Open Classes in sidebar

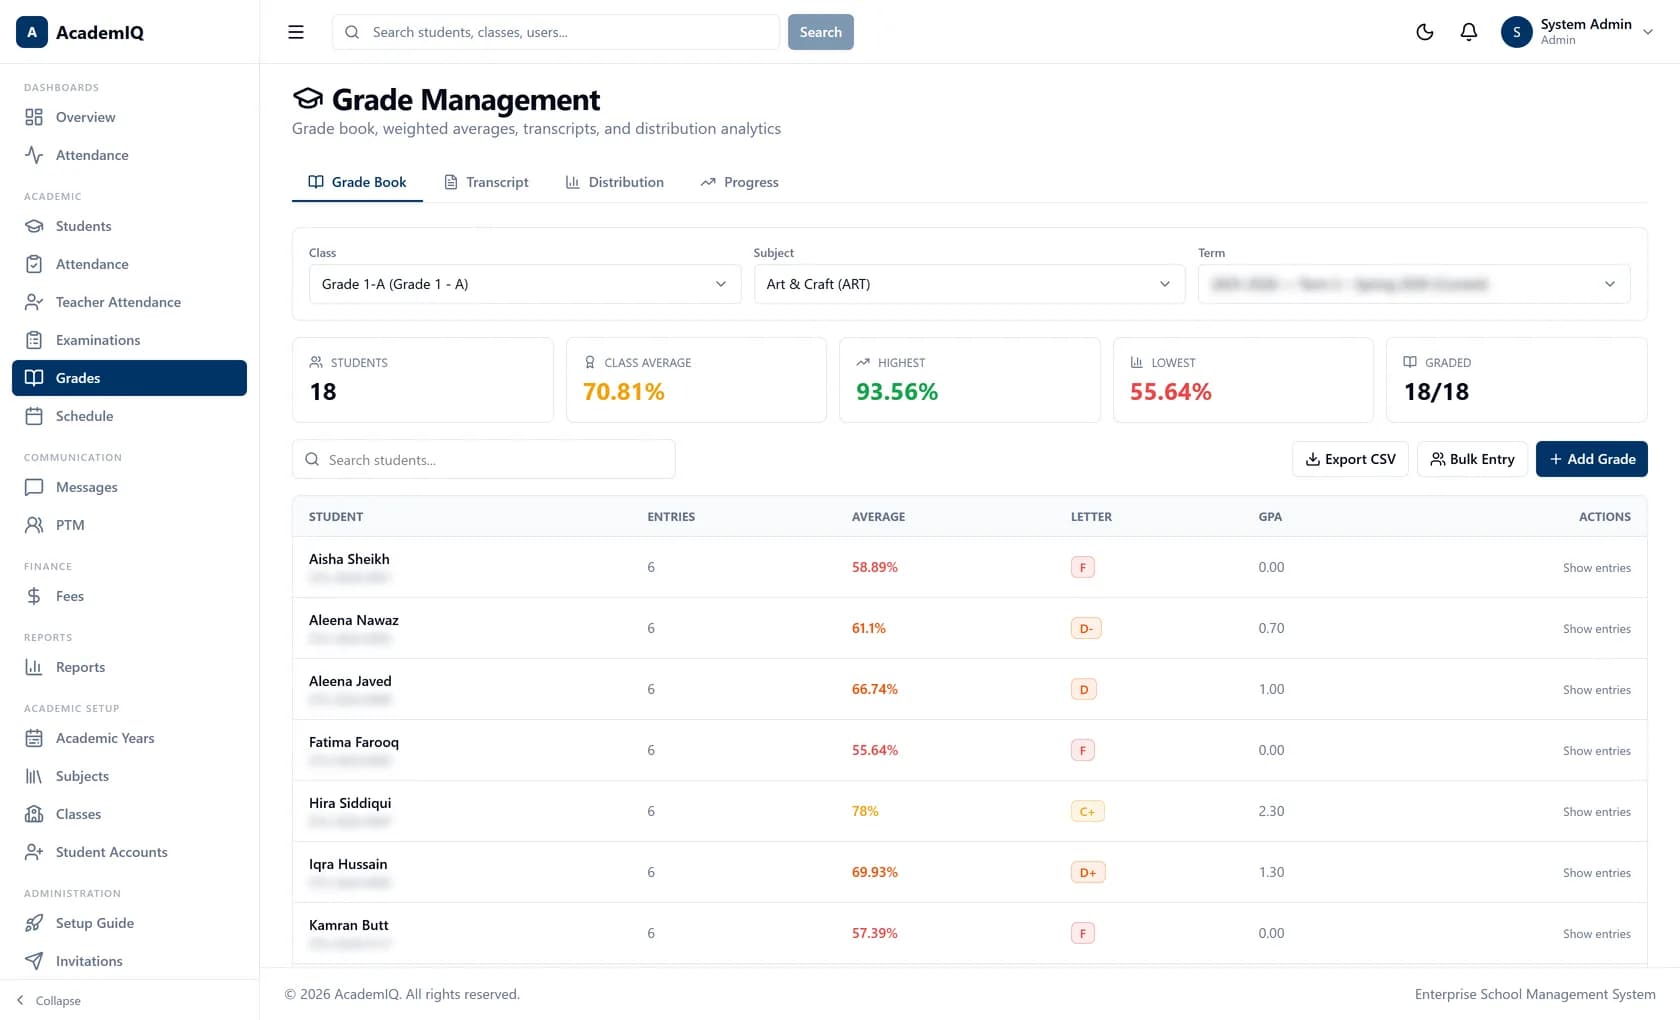click(129, 814)
